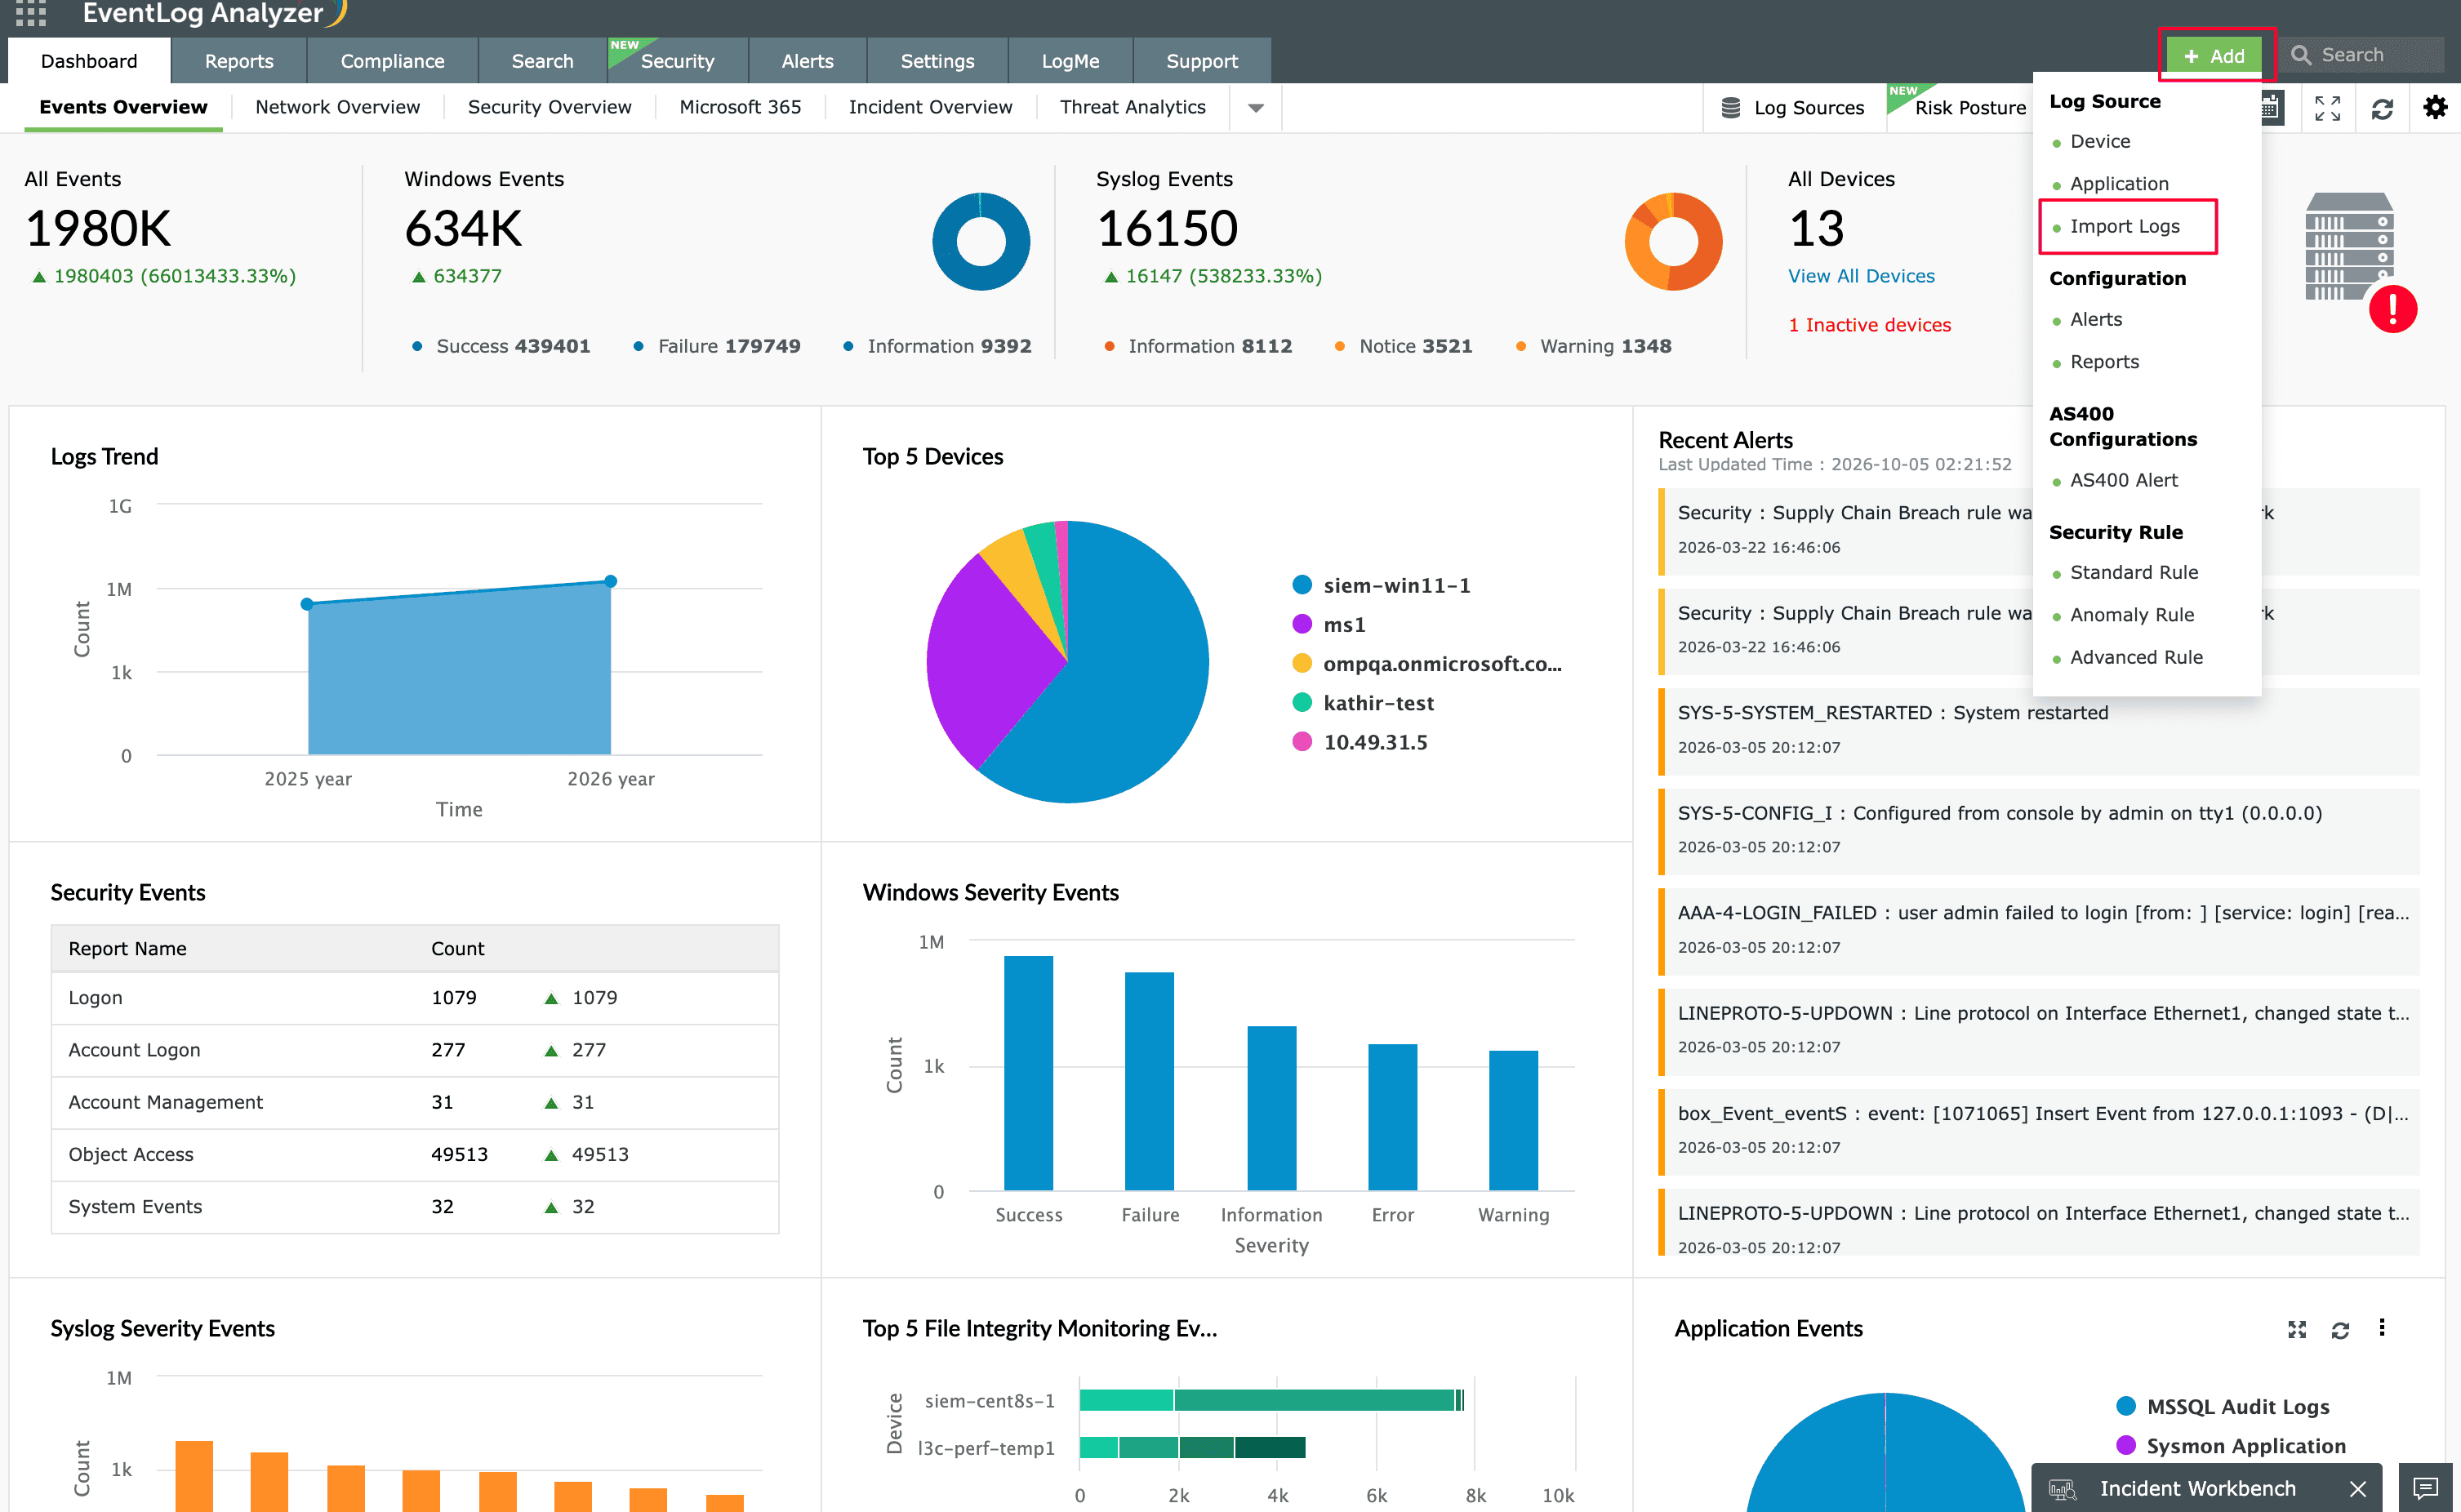The image size is (2461, 1512).
Task: Open the Settings tab
Action: click(937, 61)
